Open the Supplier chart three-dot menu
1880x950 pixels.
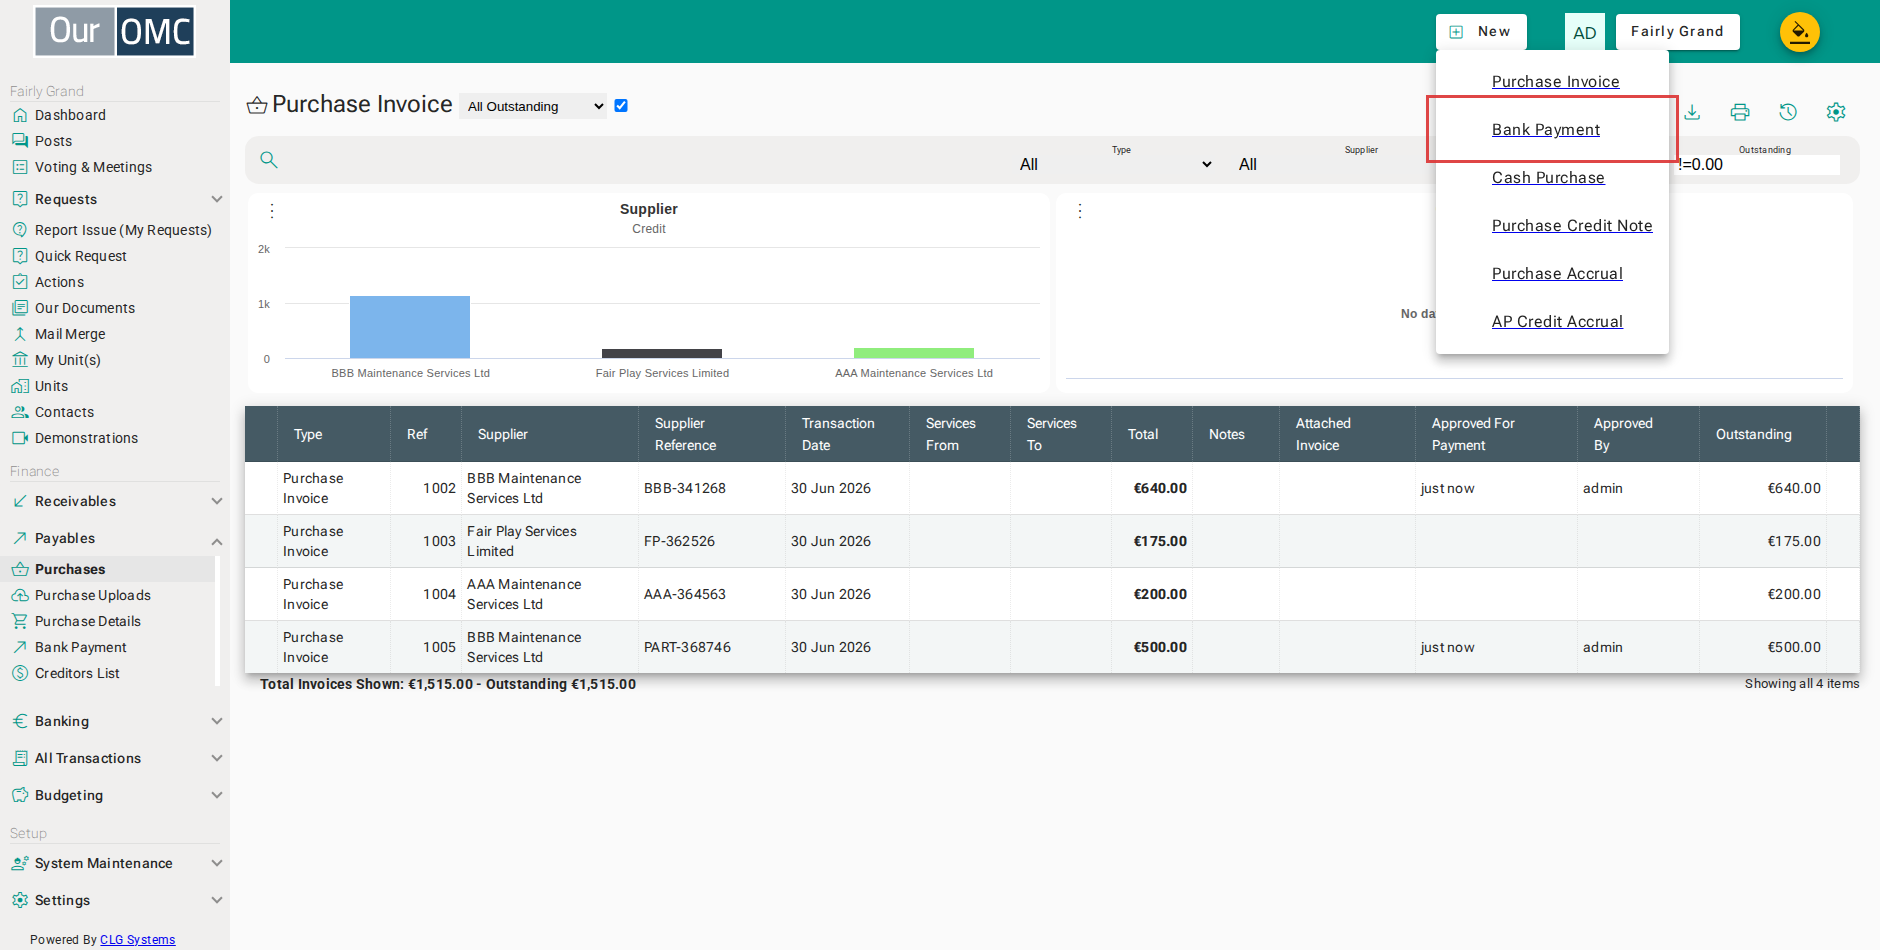coord(272,211)
